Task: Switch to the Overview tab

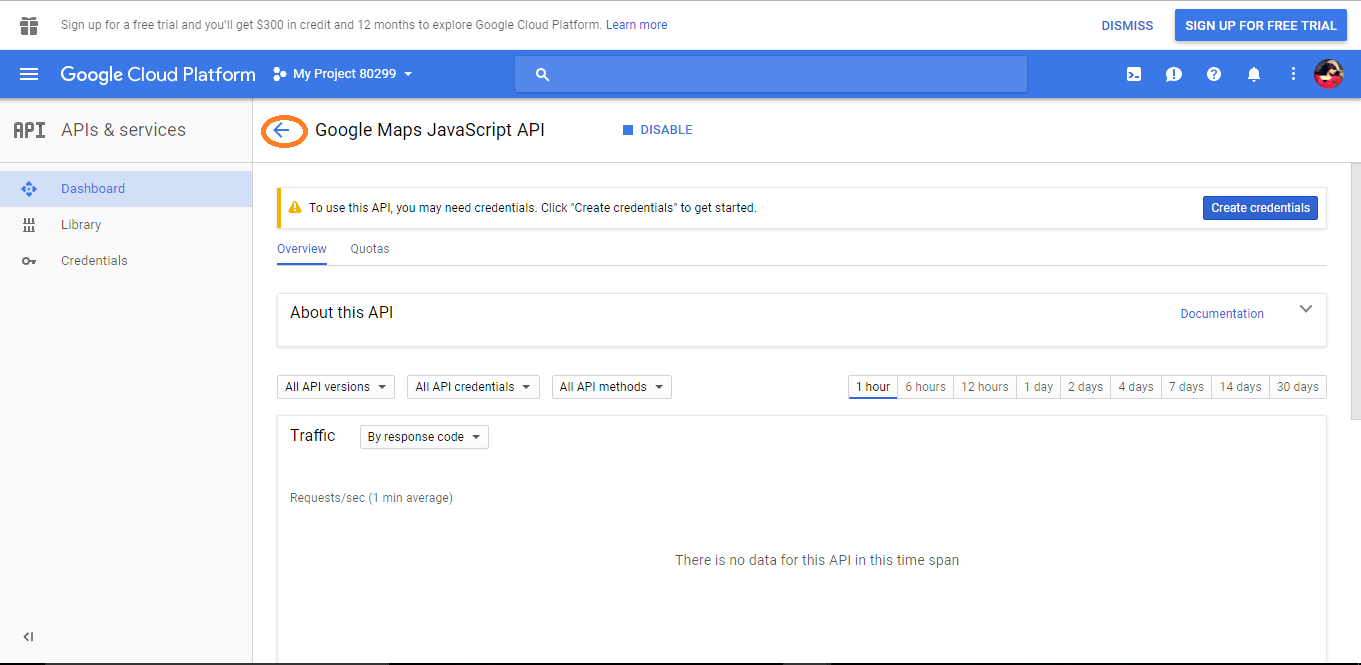Action: point(302,249)
